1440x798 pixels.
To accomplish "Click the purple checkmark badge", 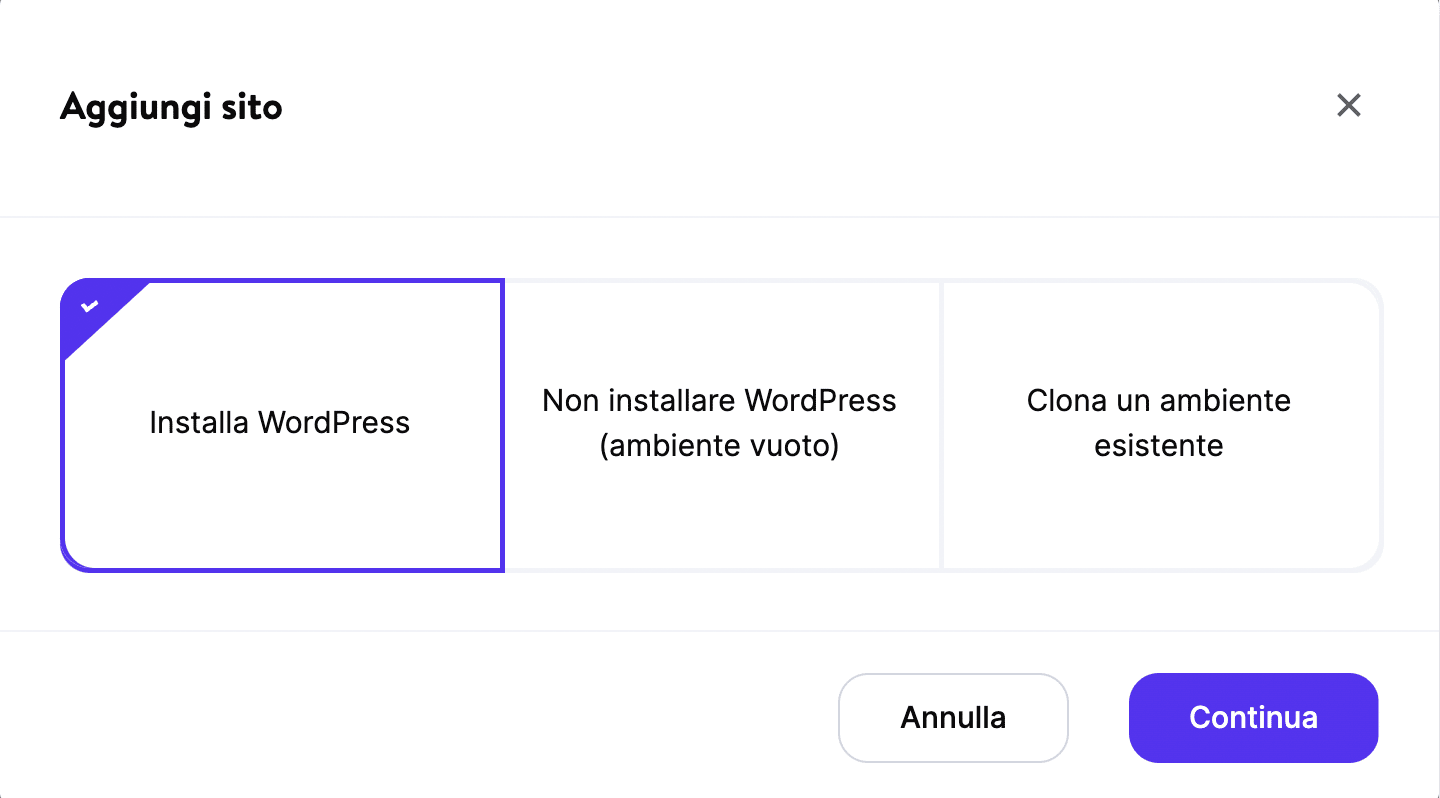I will (x=90, y=305).
